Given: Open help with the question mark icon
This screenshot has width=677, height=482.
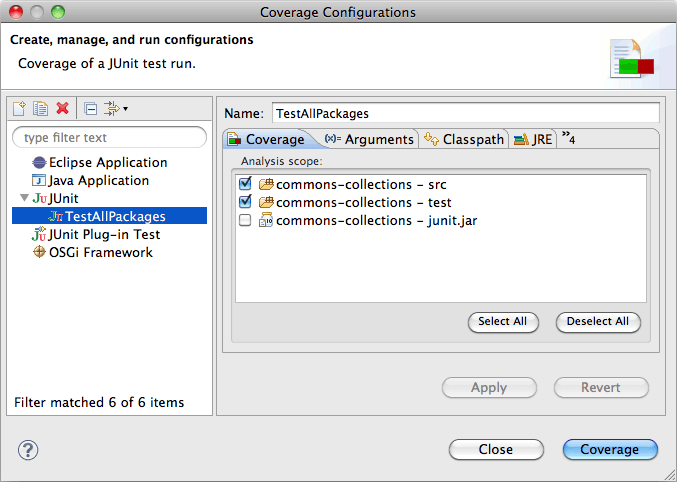Looking at the screenshot, I should point(28,450).
